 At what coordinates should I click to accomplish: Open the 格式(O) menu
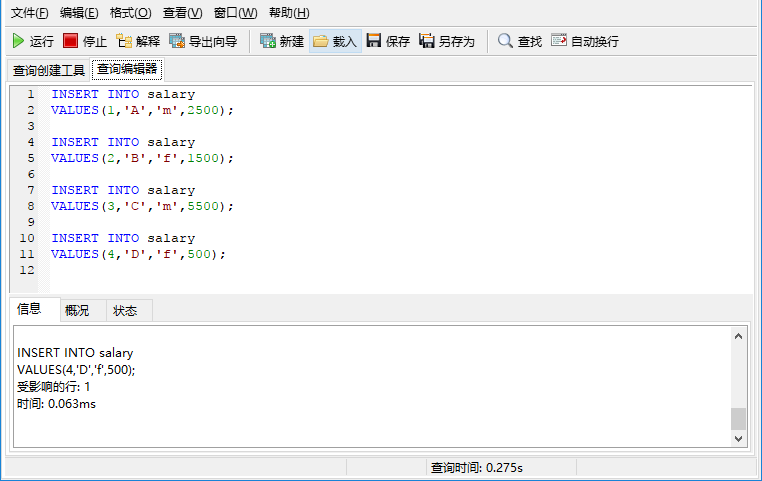point(131,13)
